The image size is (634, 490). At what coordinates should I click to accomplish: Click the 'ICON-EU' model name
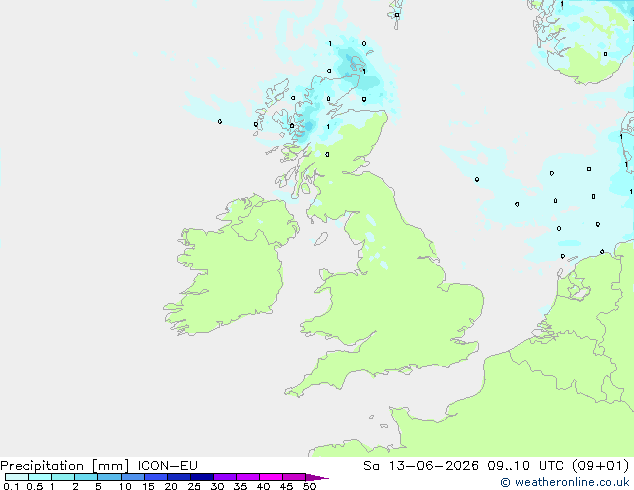click(x=167, y=466)
